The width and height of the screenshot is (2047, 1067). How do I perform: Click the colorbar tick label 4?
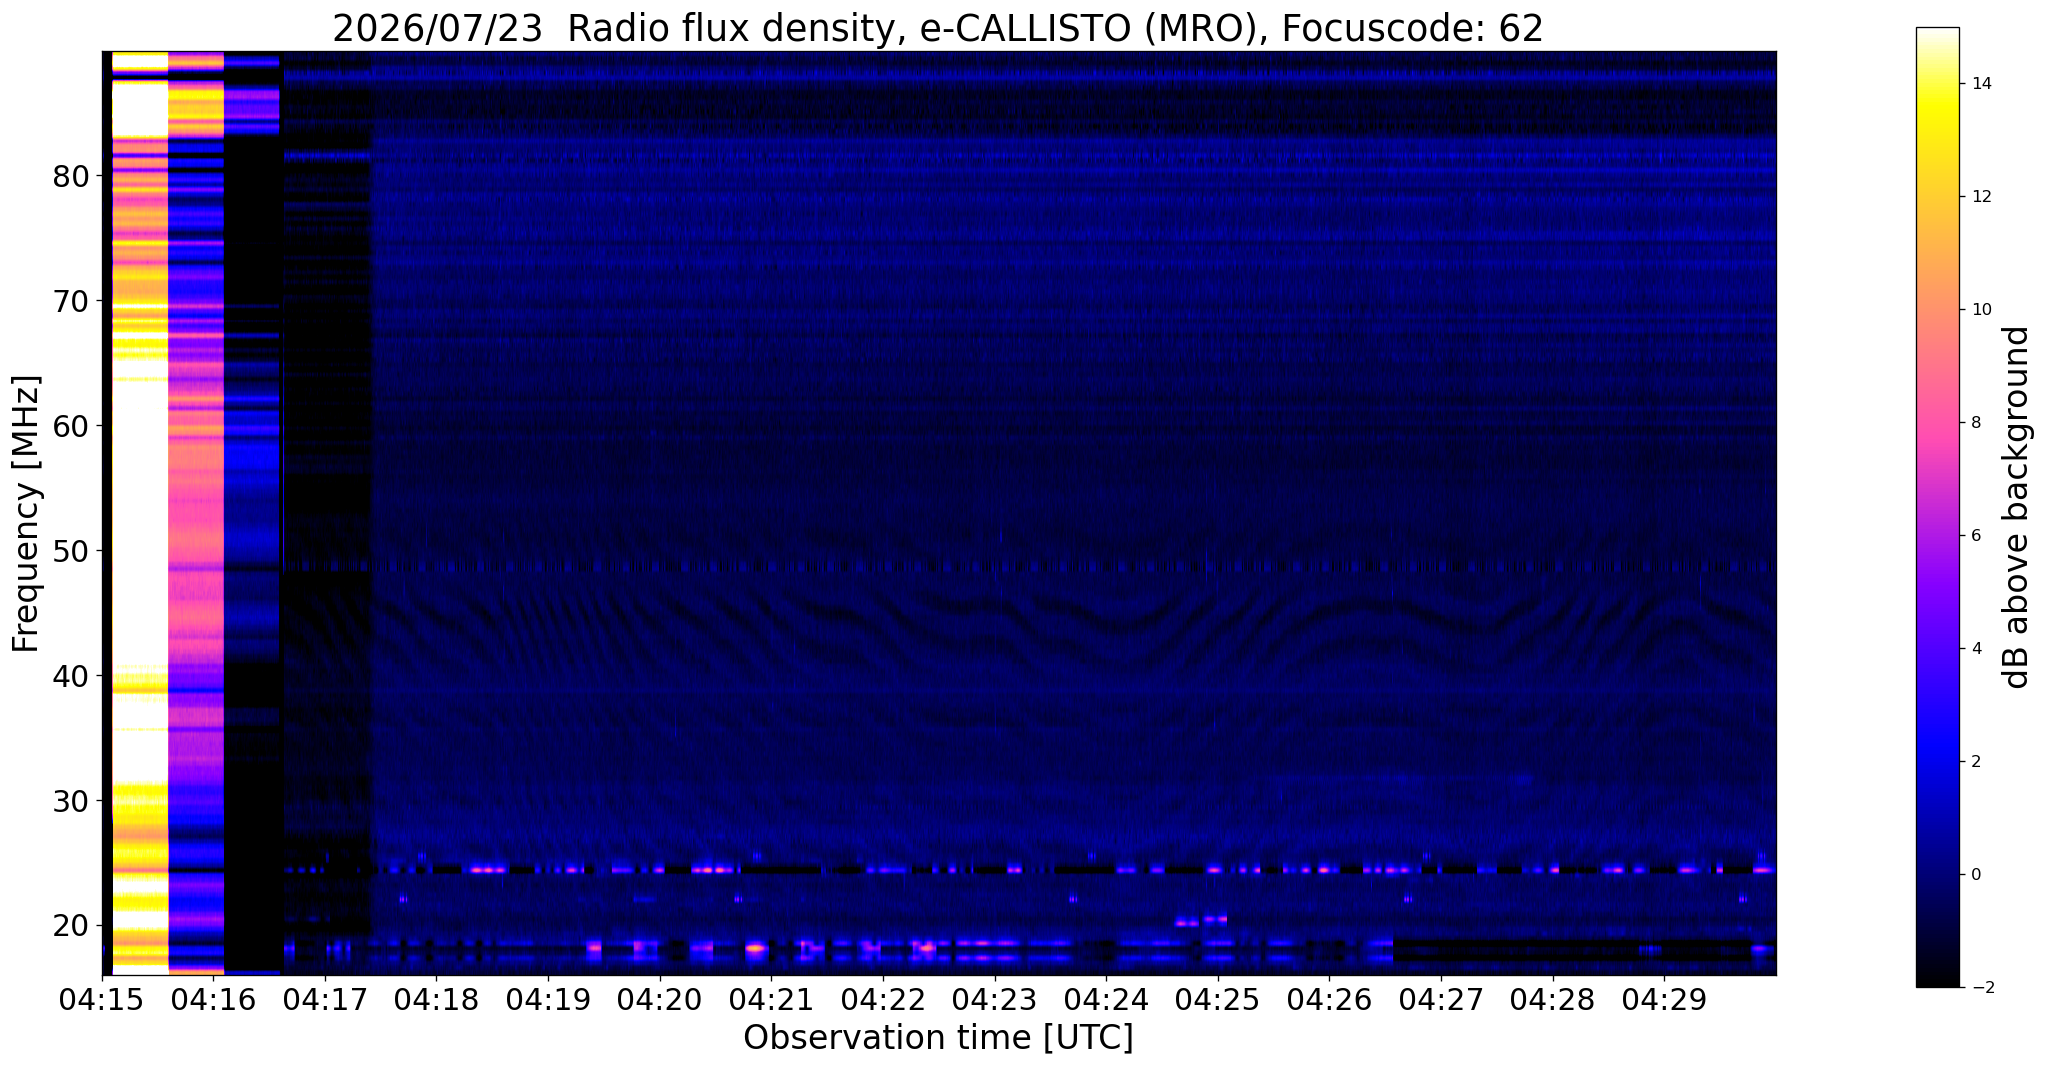tap(1975, 649)
